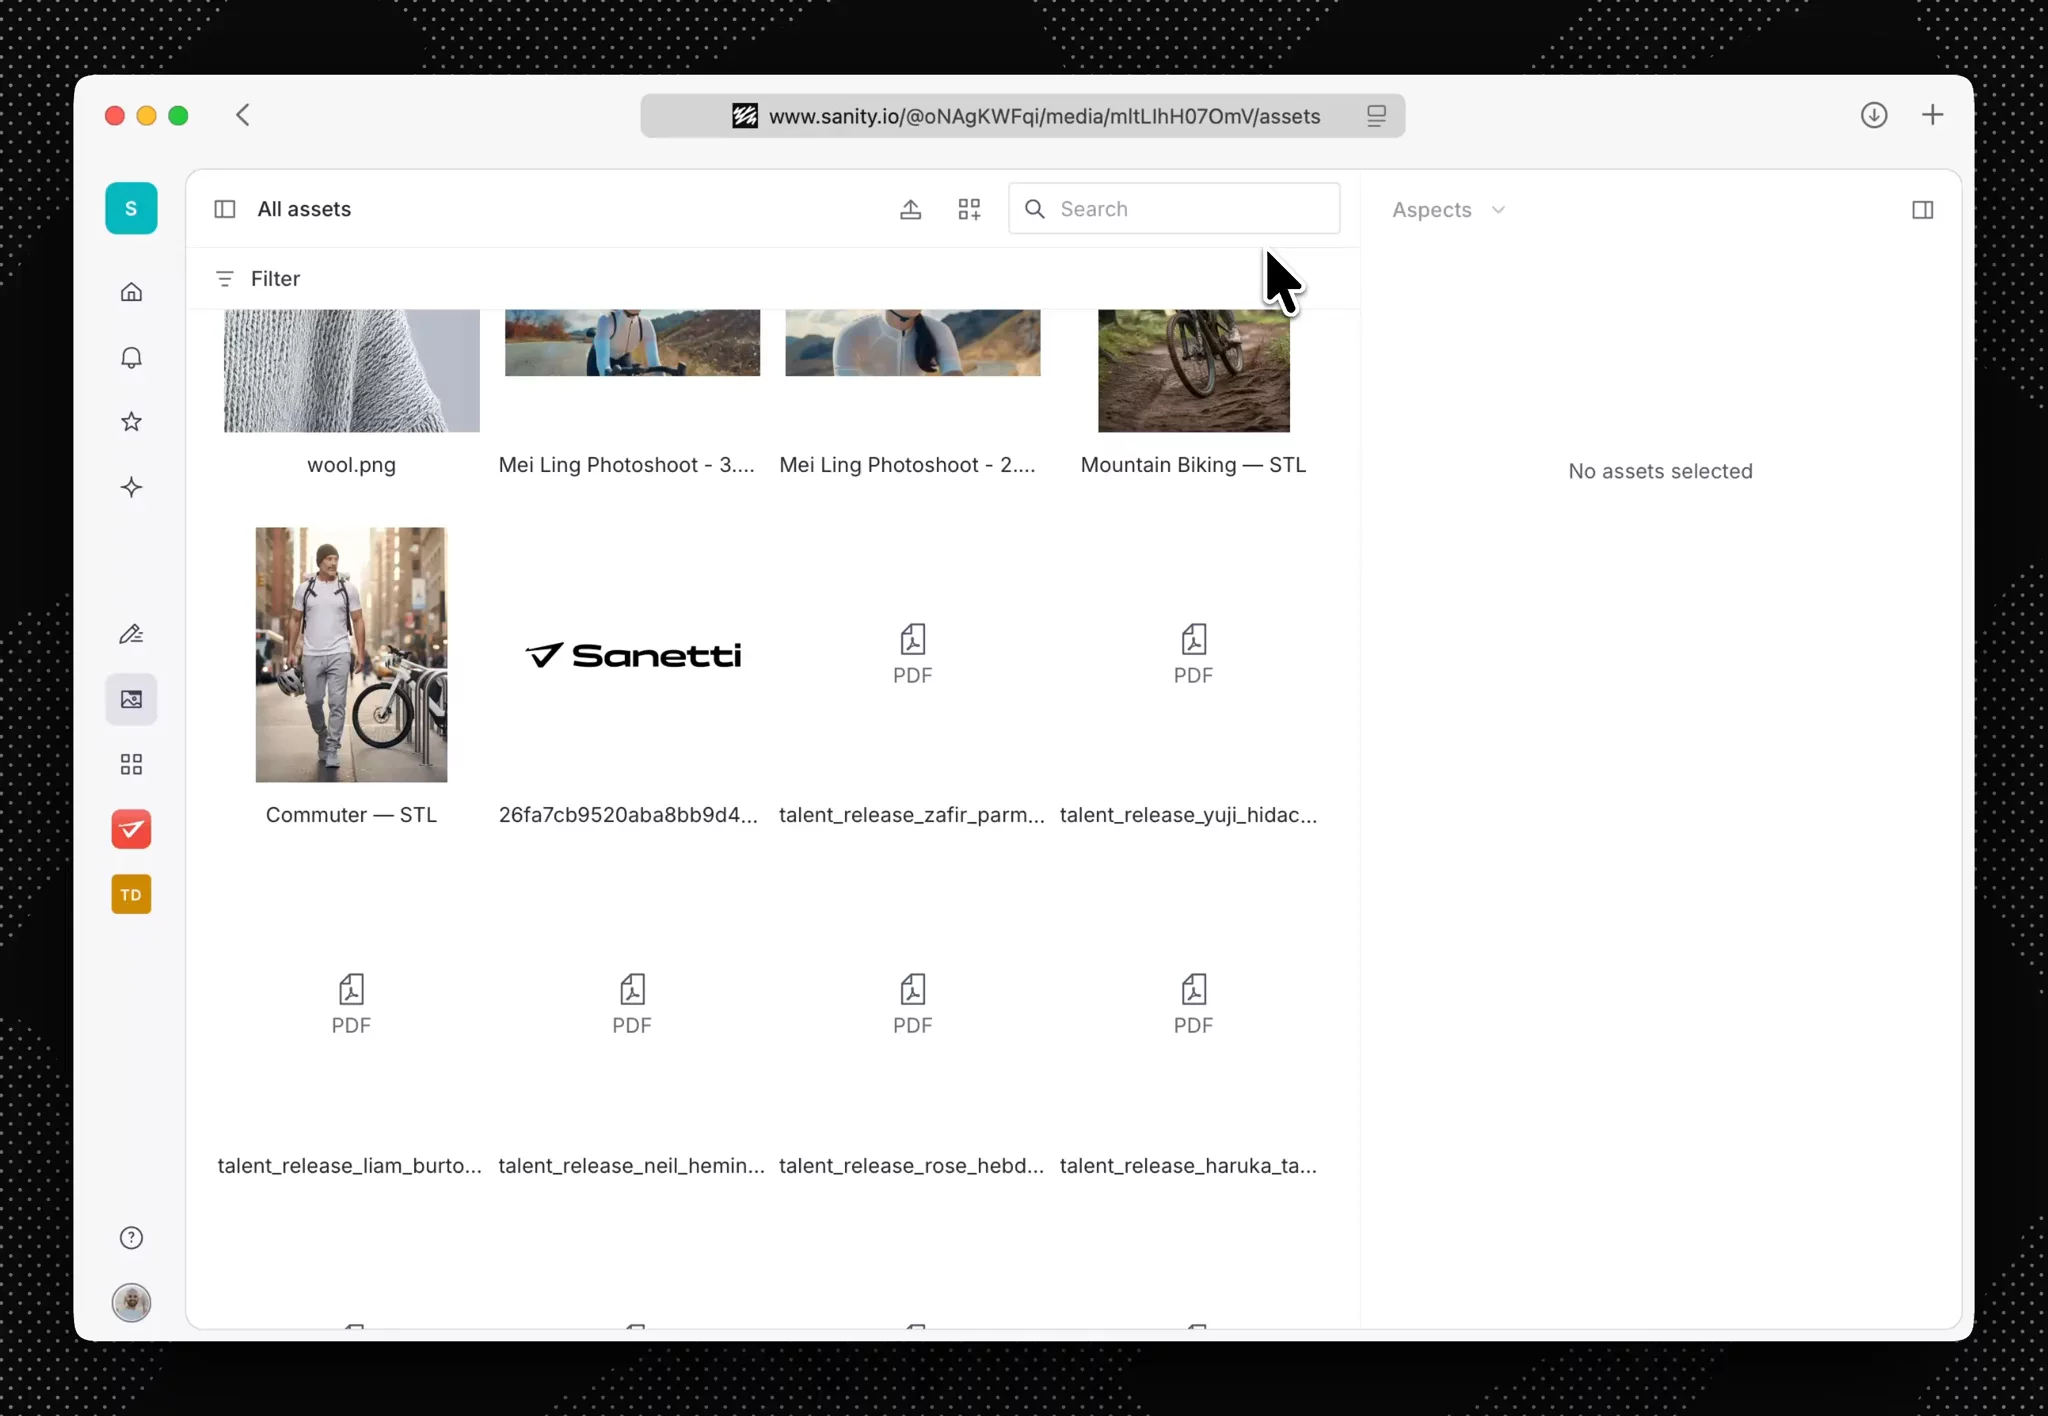Open the notifications bell
Image resolution: width=2048 pixels, height=1416 pixels.
131,357
